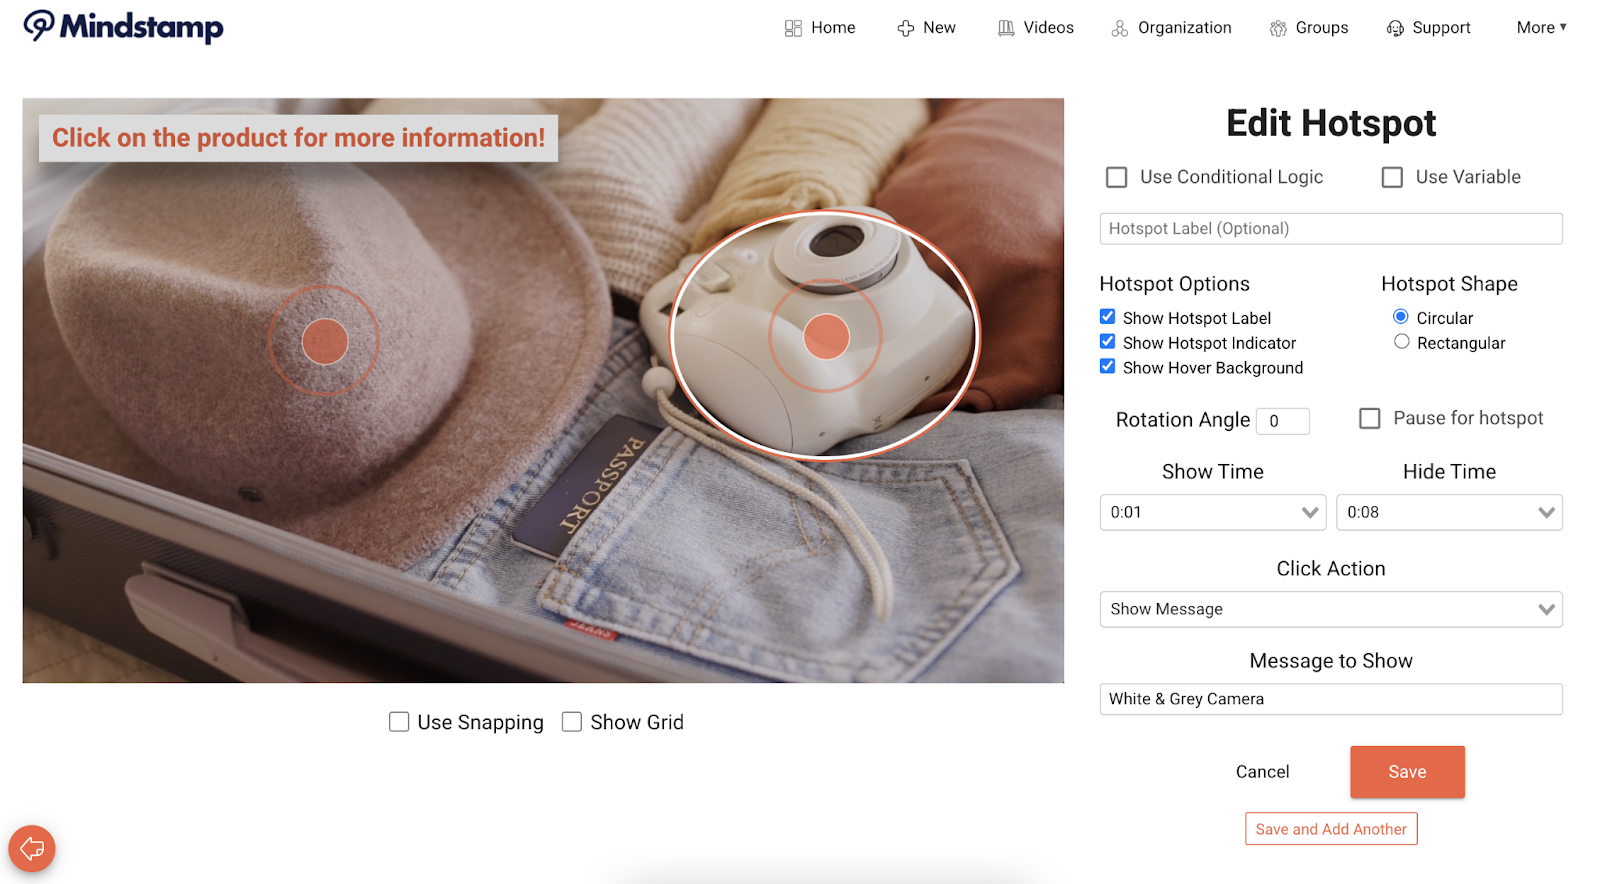Open the Hide Time dropdown
Image resolution: width=1600 pixels, height=884 pixels.
coord(1448,512)
